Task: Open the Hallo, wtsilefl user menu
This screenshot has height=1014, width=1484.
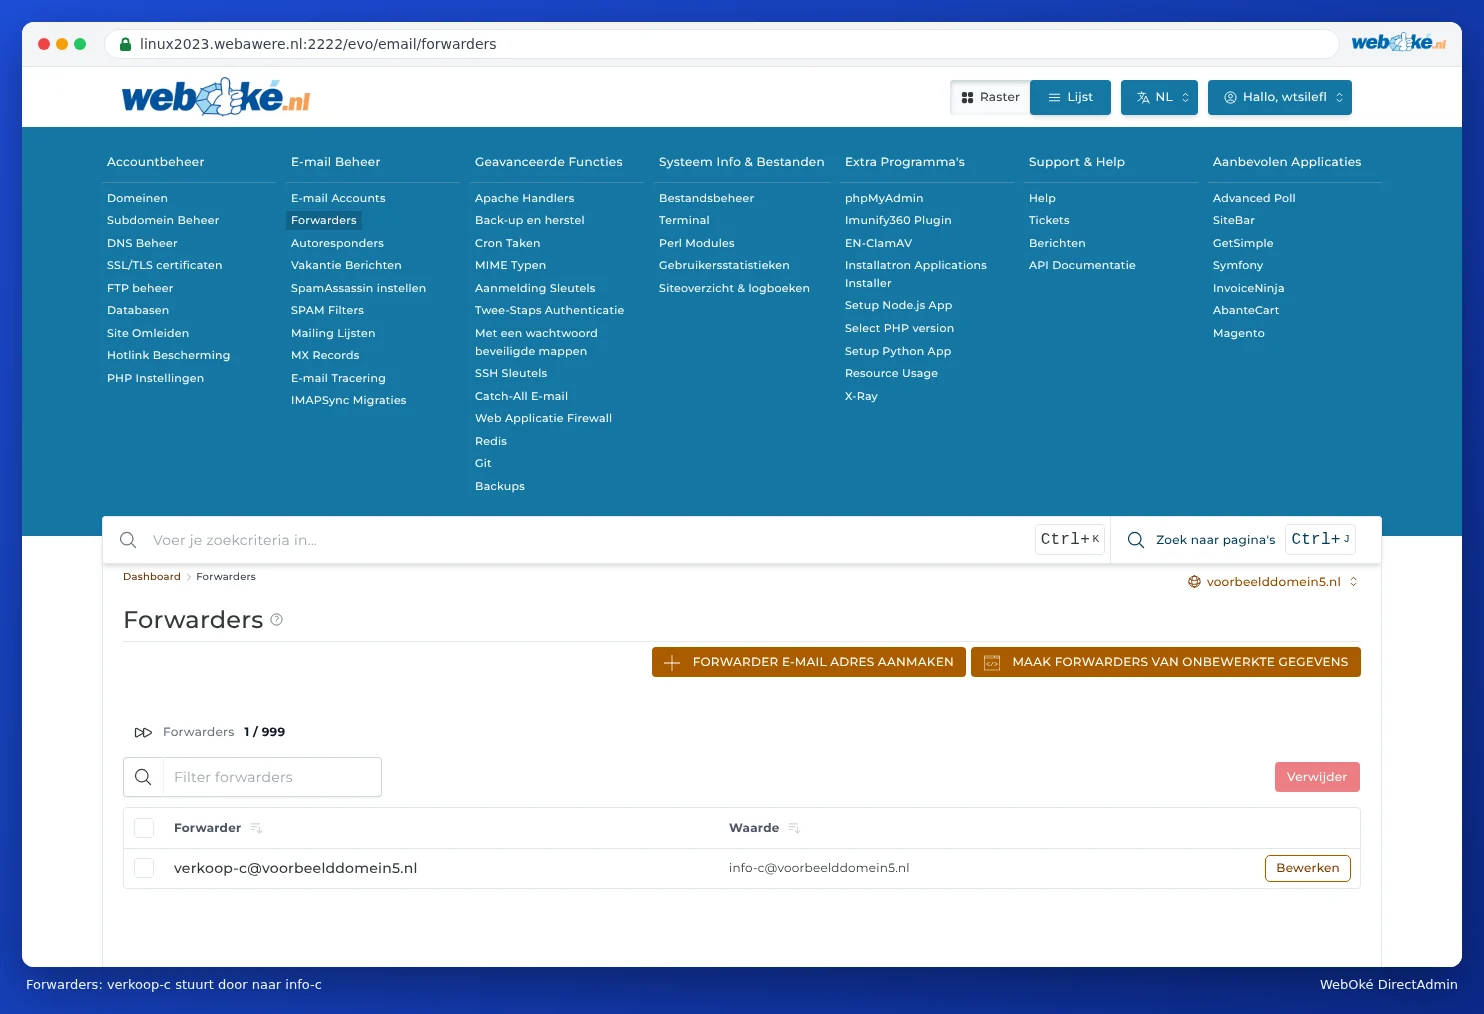Action: (x=1280, y=97)
